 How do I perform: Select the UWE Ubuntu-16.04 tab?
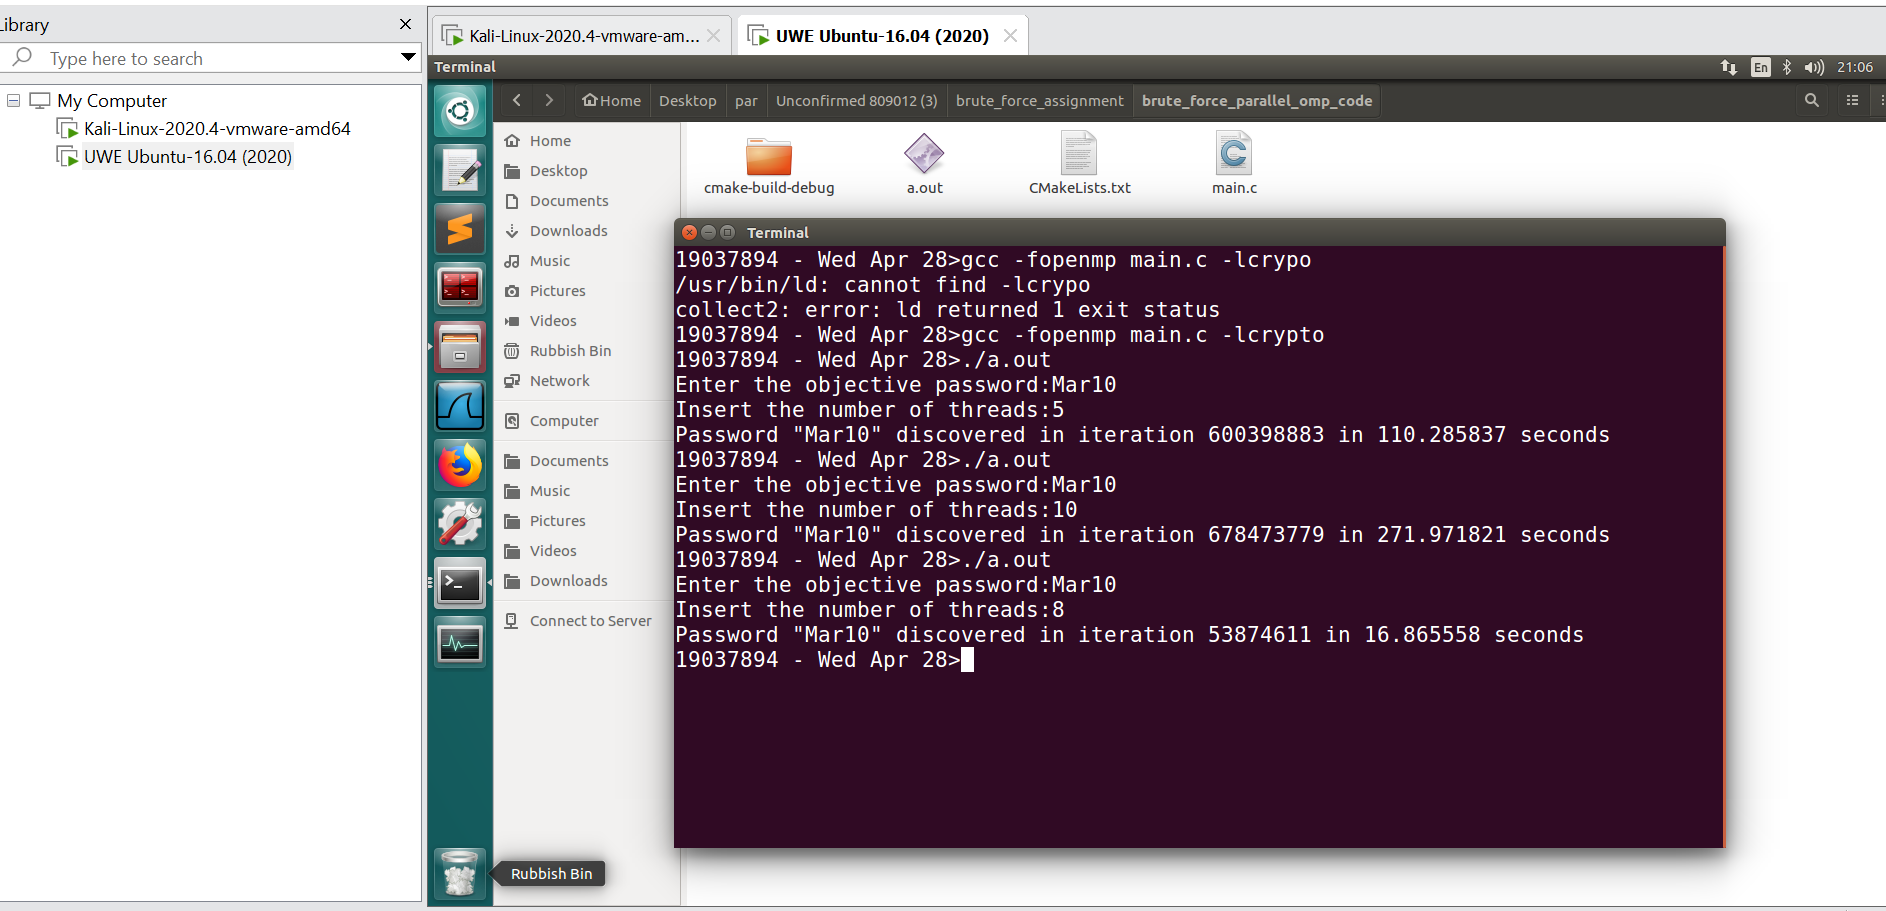tap(881, 36)
